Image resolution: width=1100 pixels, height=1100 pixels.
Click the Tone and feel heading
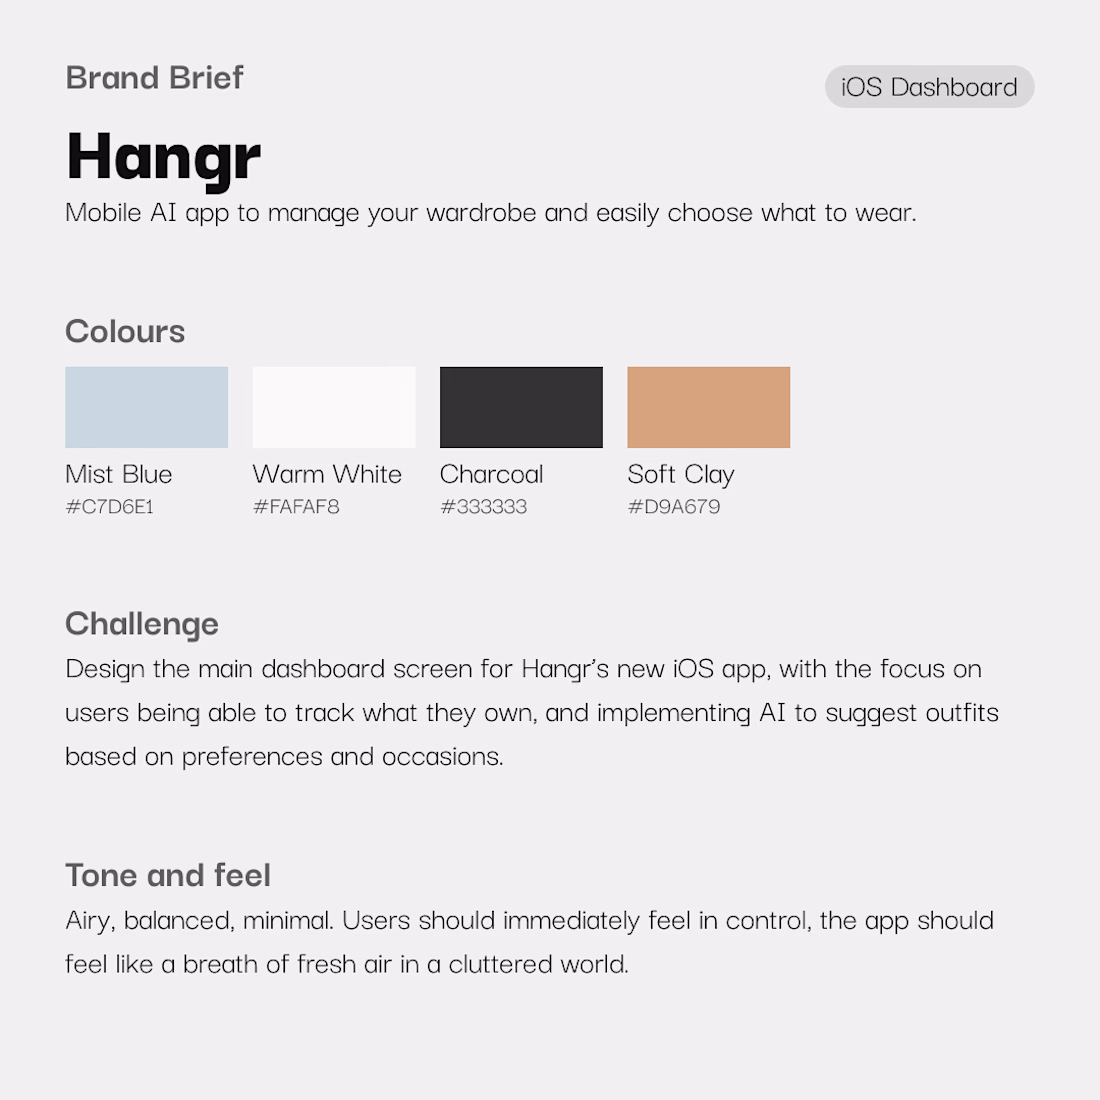(167, 876)
